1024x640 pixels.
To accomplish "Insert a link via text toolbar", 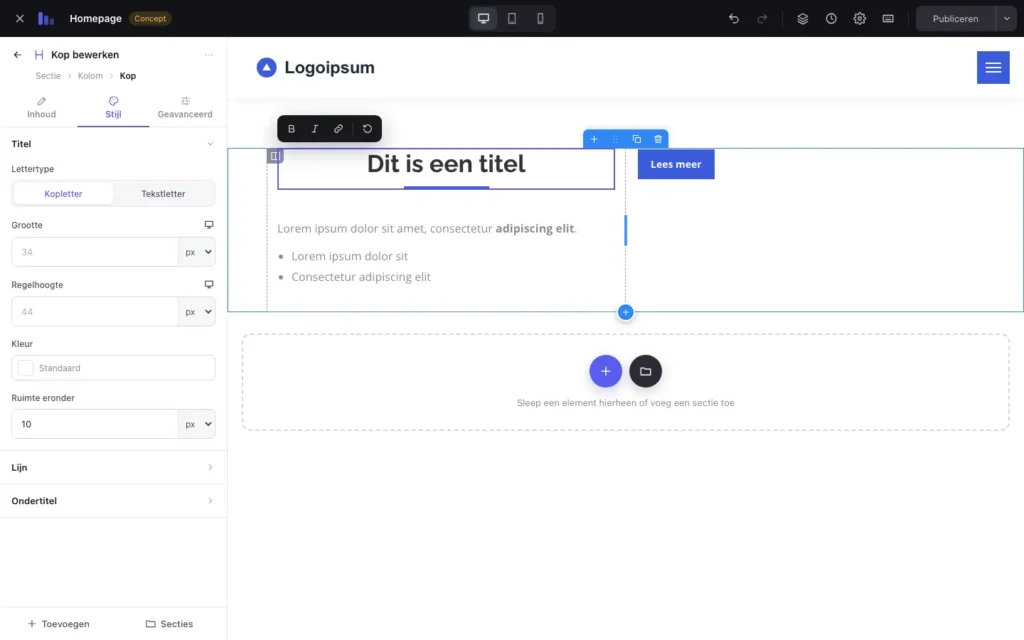I will tap(338, 129).
